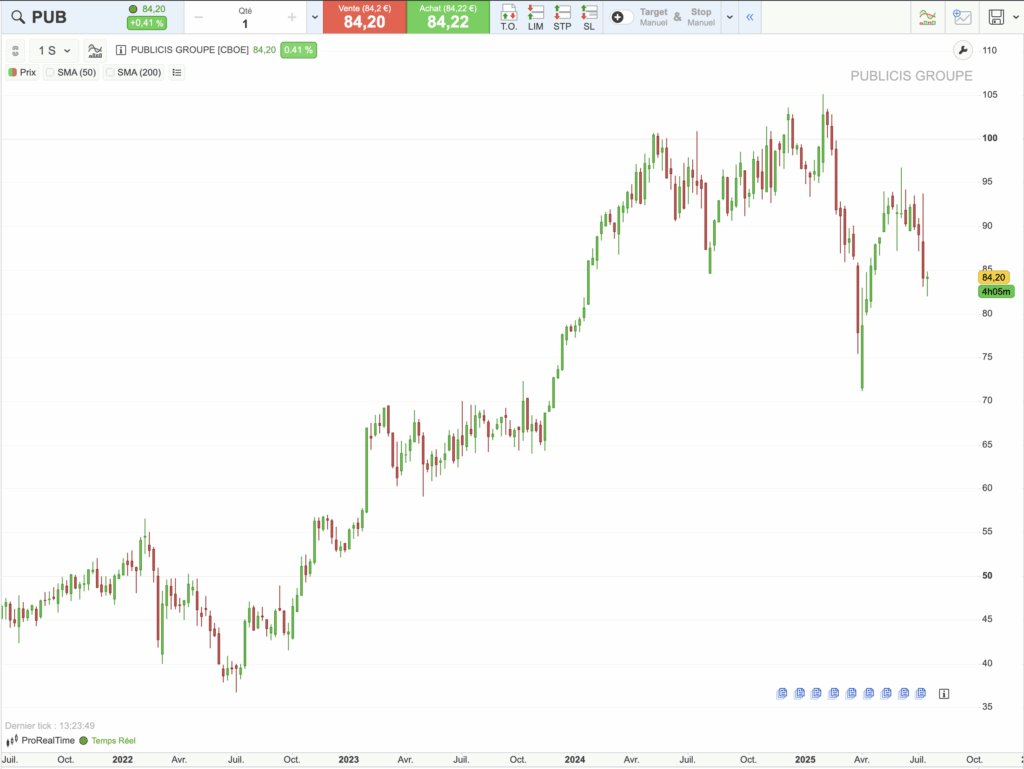Click the wrench settings icon on the chart
Viewport: 1024px width, 769px height.
[960, 49]
